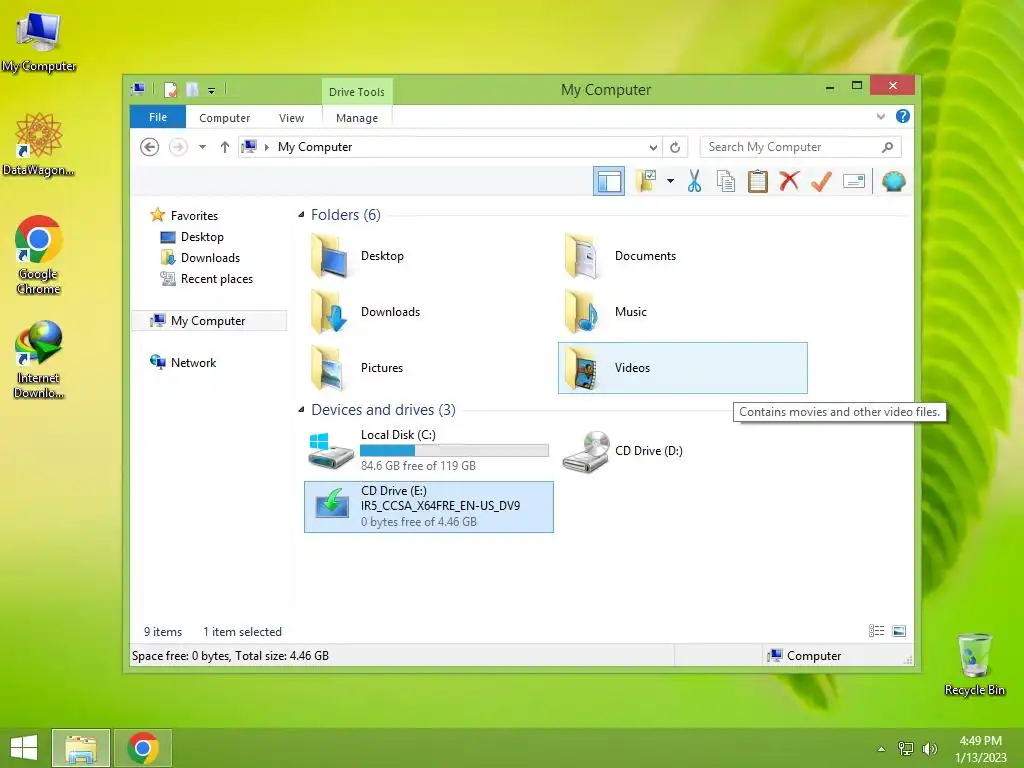Open the recent locations dropdown
The width and height of the screenshot is (1024, 768).
[x=202, y=147]
